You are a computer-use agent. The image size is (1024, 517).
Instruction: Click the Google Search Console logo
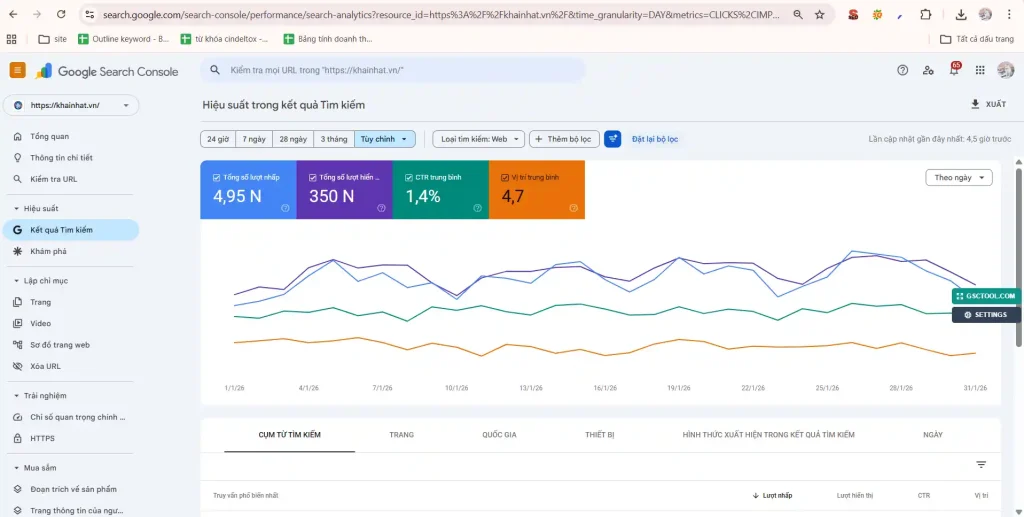coord(107,71)
